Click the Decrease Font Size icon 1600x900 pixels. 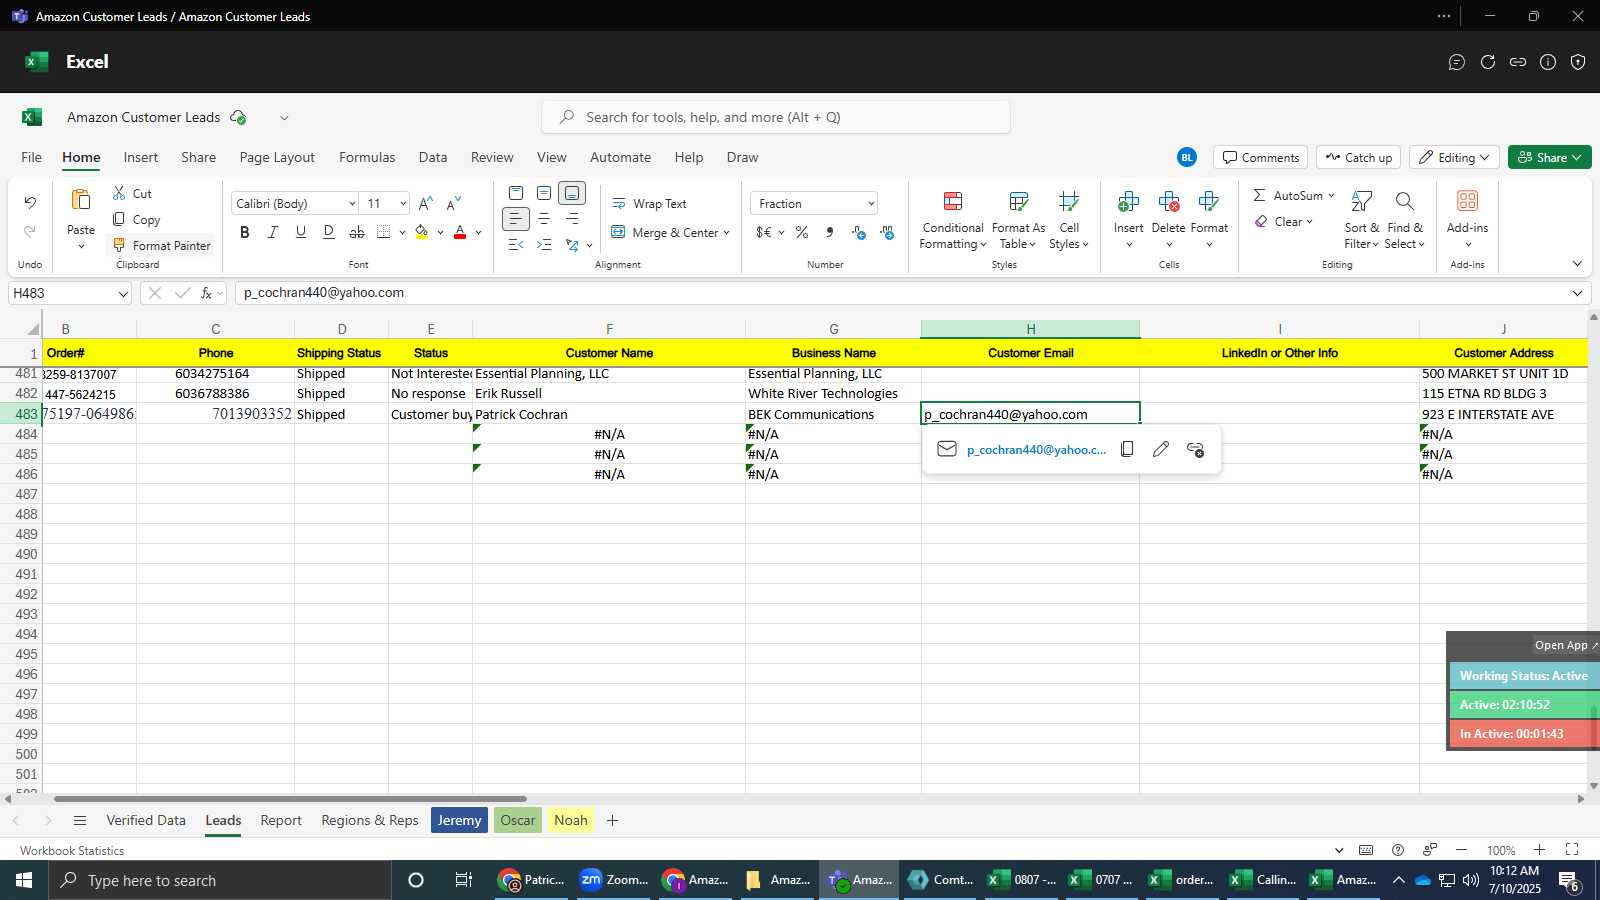pos(454,203)
